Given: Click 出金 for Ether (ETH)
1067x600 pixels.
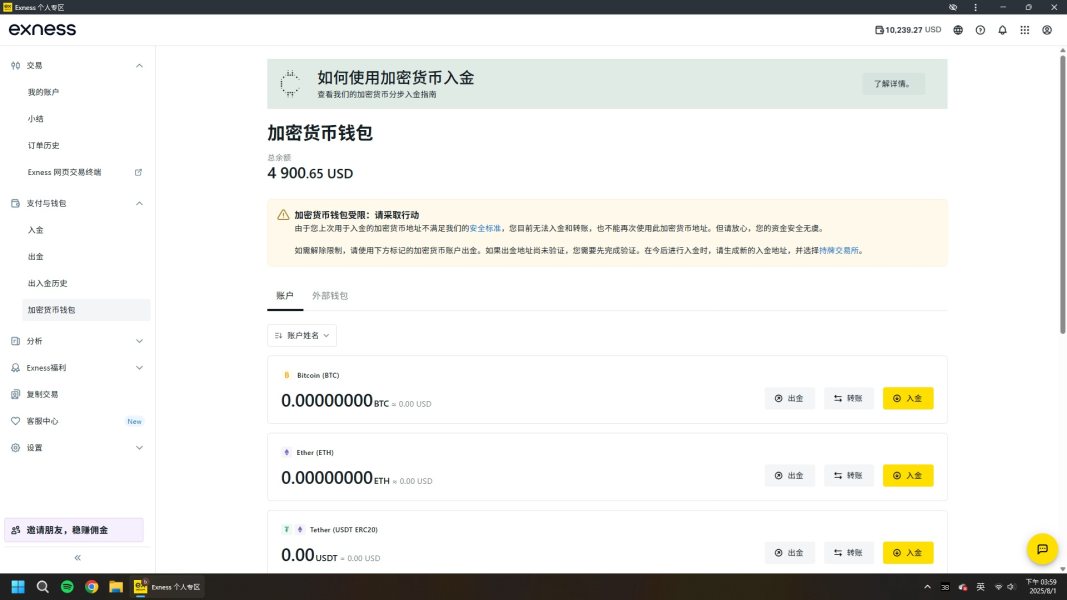Looking at the screenshot, I should click(x=789, y=476).
